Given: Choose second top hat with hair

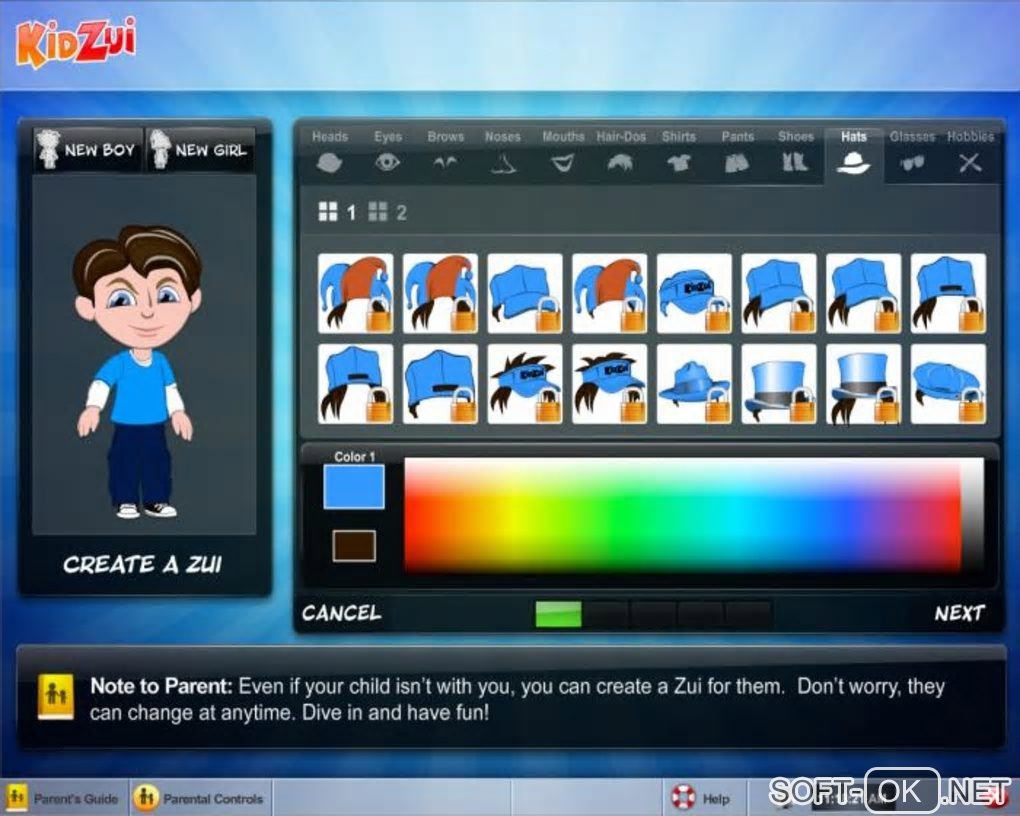Looking at the screenshot, I should (x=863, y=384).
